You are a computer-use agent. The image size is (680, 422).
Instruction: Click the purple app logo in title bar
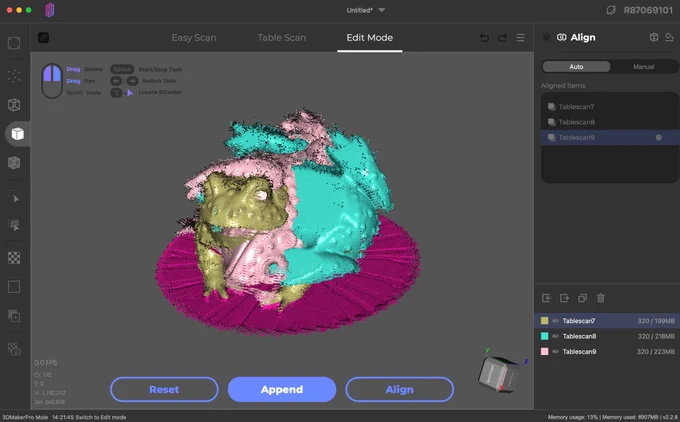[50, 10]
